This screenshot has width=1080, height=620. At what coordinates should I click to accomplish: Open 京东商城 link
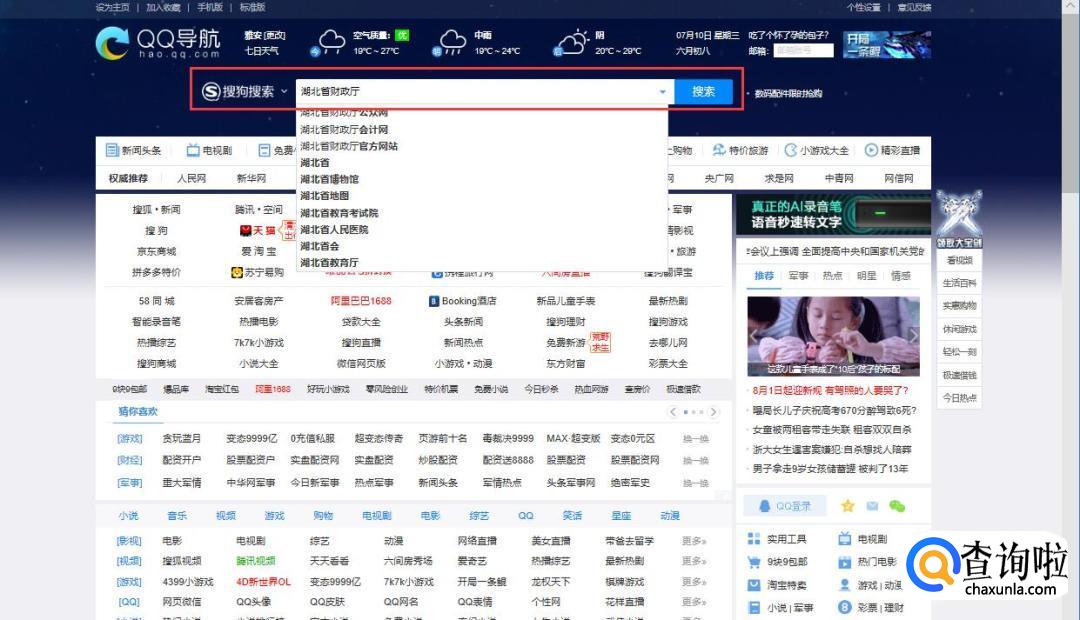coord(156,251)
